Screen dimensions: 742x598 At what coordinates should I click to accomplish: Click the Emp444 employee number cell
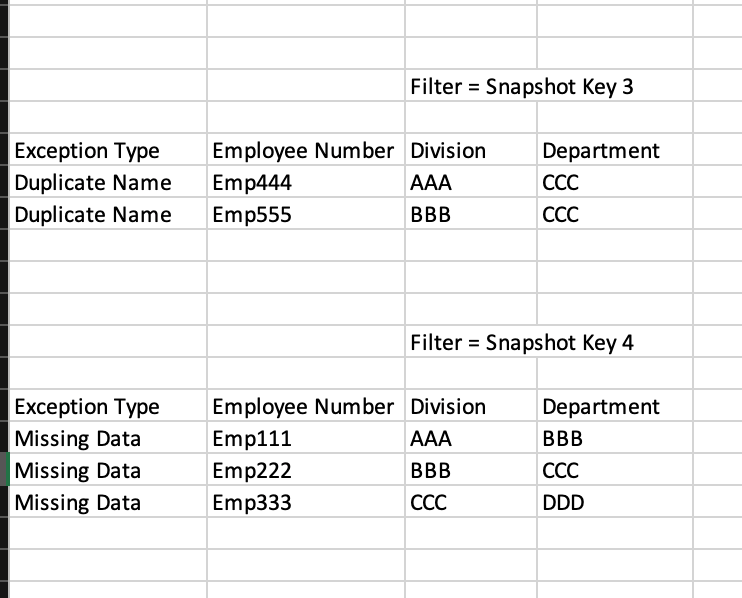tap(306, 182)
